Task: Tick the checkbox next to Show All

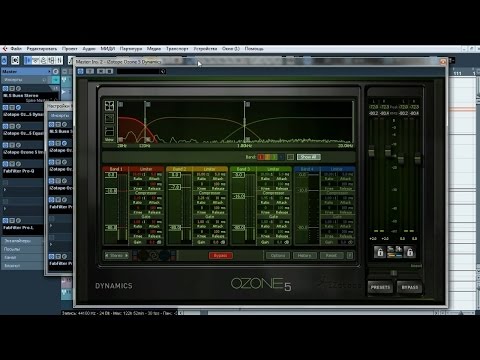Action: 291,157
